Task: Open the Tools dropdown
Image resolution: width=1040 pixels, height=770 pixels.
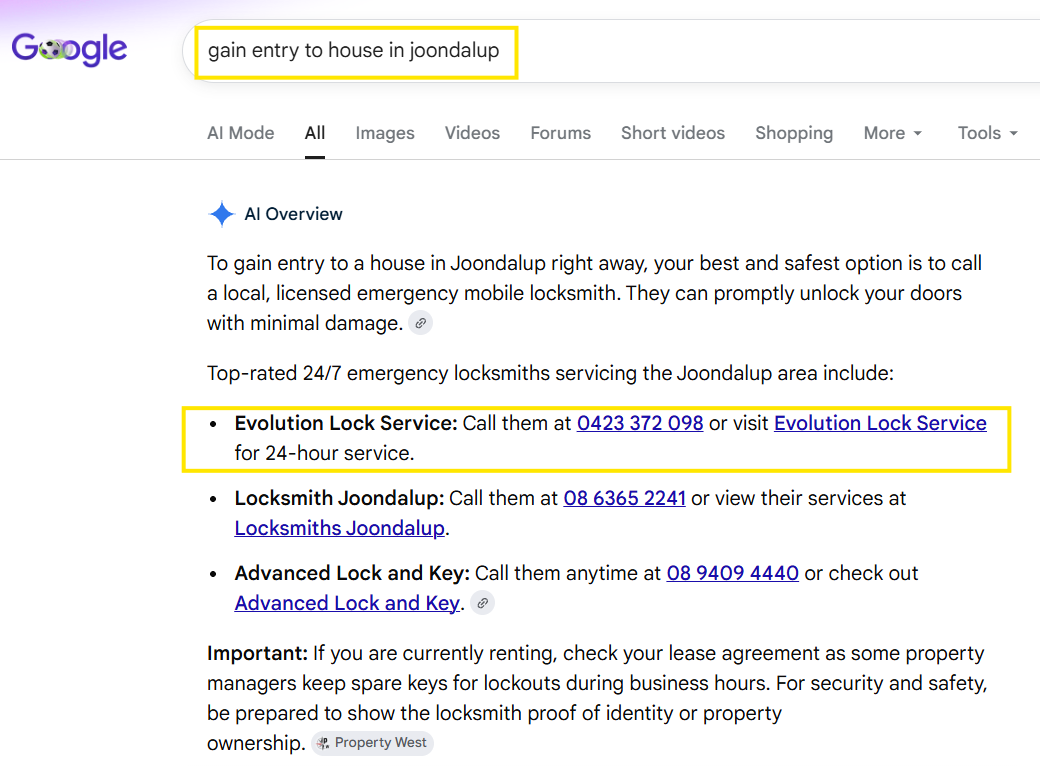Action: click(x=987, y=133)
